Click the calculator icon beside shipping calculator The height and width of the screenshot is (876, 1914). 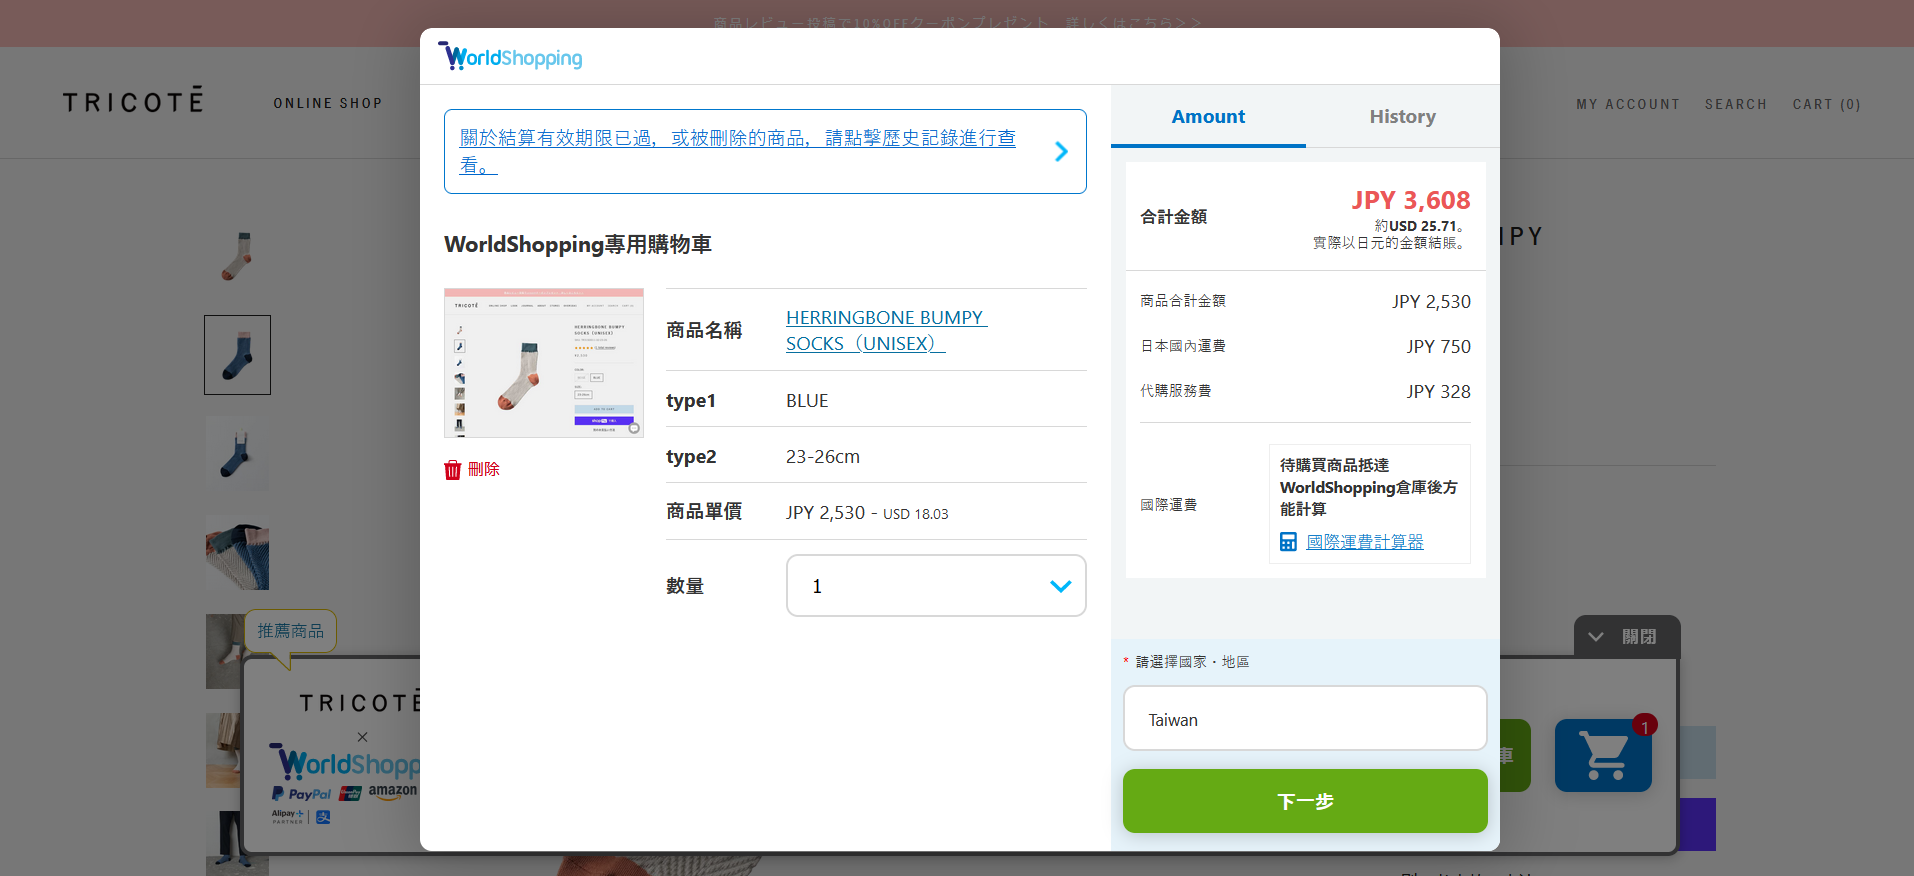1289,542
